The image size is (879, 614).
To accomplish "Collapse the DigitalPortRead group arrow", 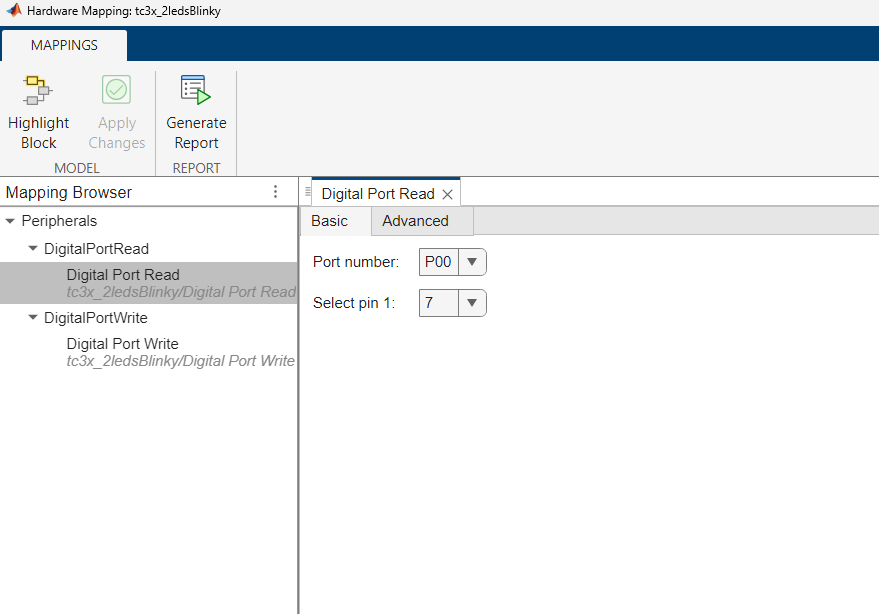I will point(32,248).
